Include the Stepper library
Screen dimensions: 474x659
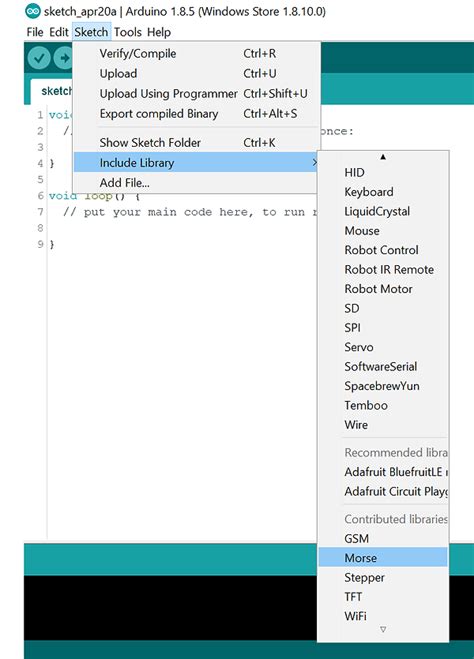(x=383, y=577)
